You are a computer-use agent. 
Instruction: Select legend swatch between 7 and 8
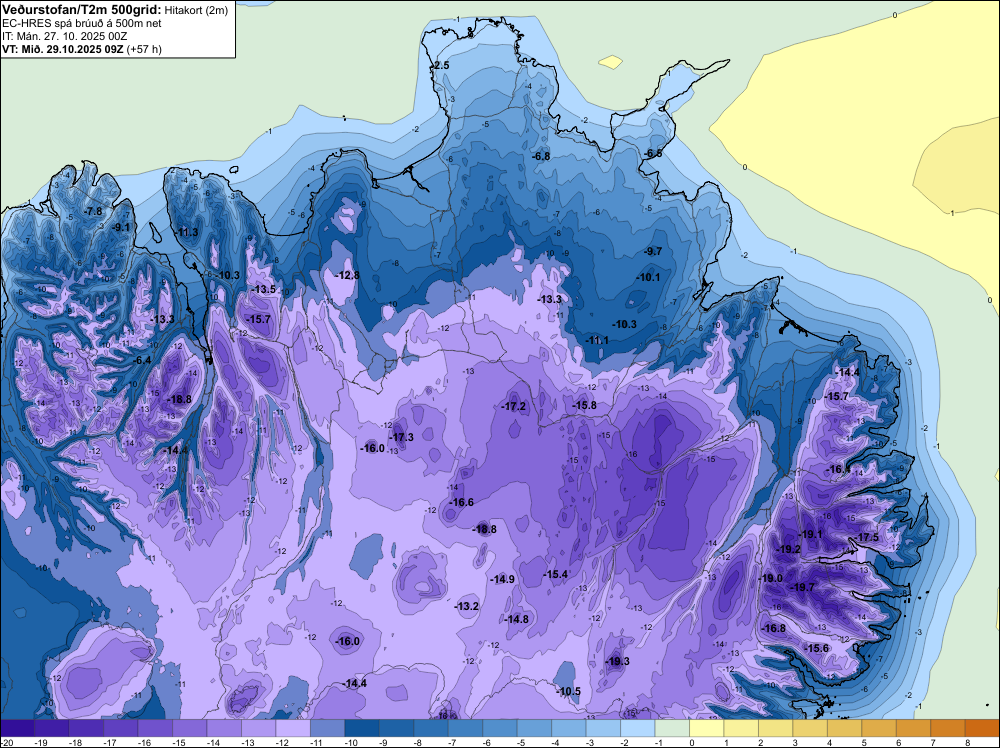click(x=948, y=728)
